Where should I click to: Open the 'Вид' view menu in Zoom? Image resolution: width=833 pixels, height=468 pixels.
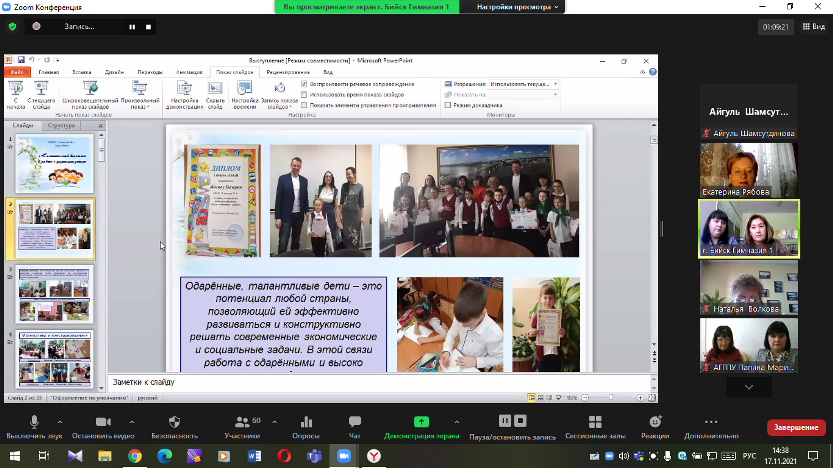tap(811, 27)
